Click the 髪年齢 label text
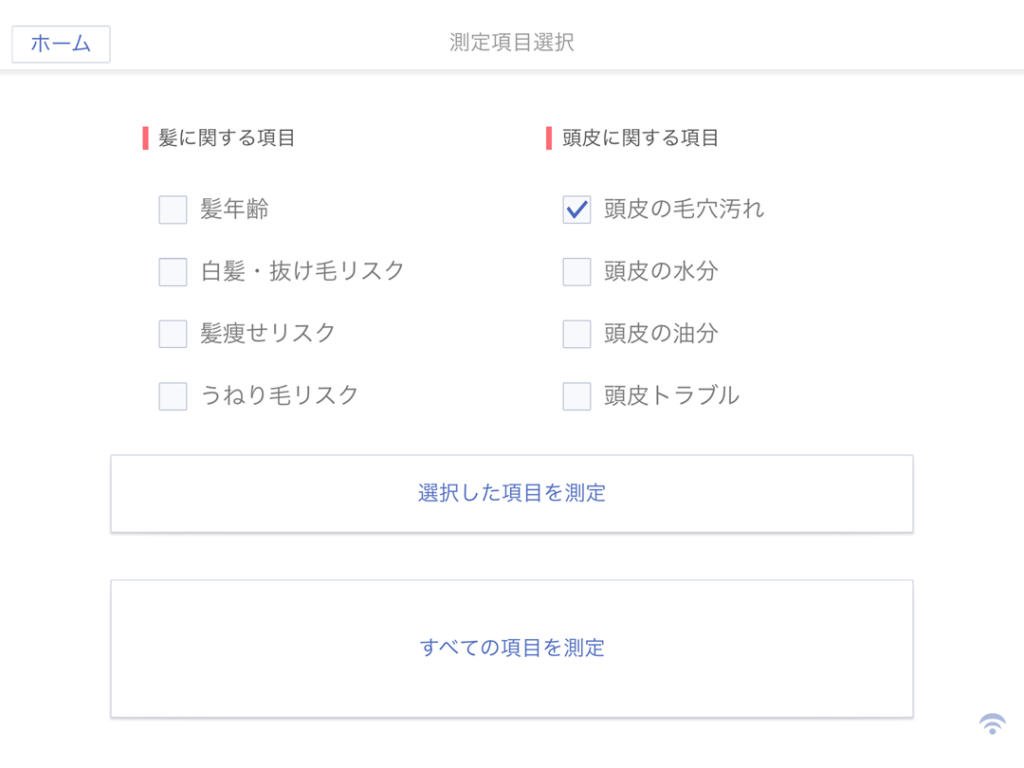The image size is (1024, 768). 235,210
